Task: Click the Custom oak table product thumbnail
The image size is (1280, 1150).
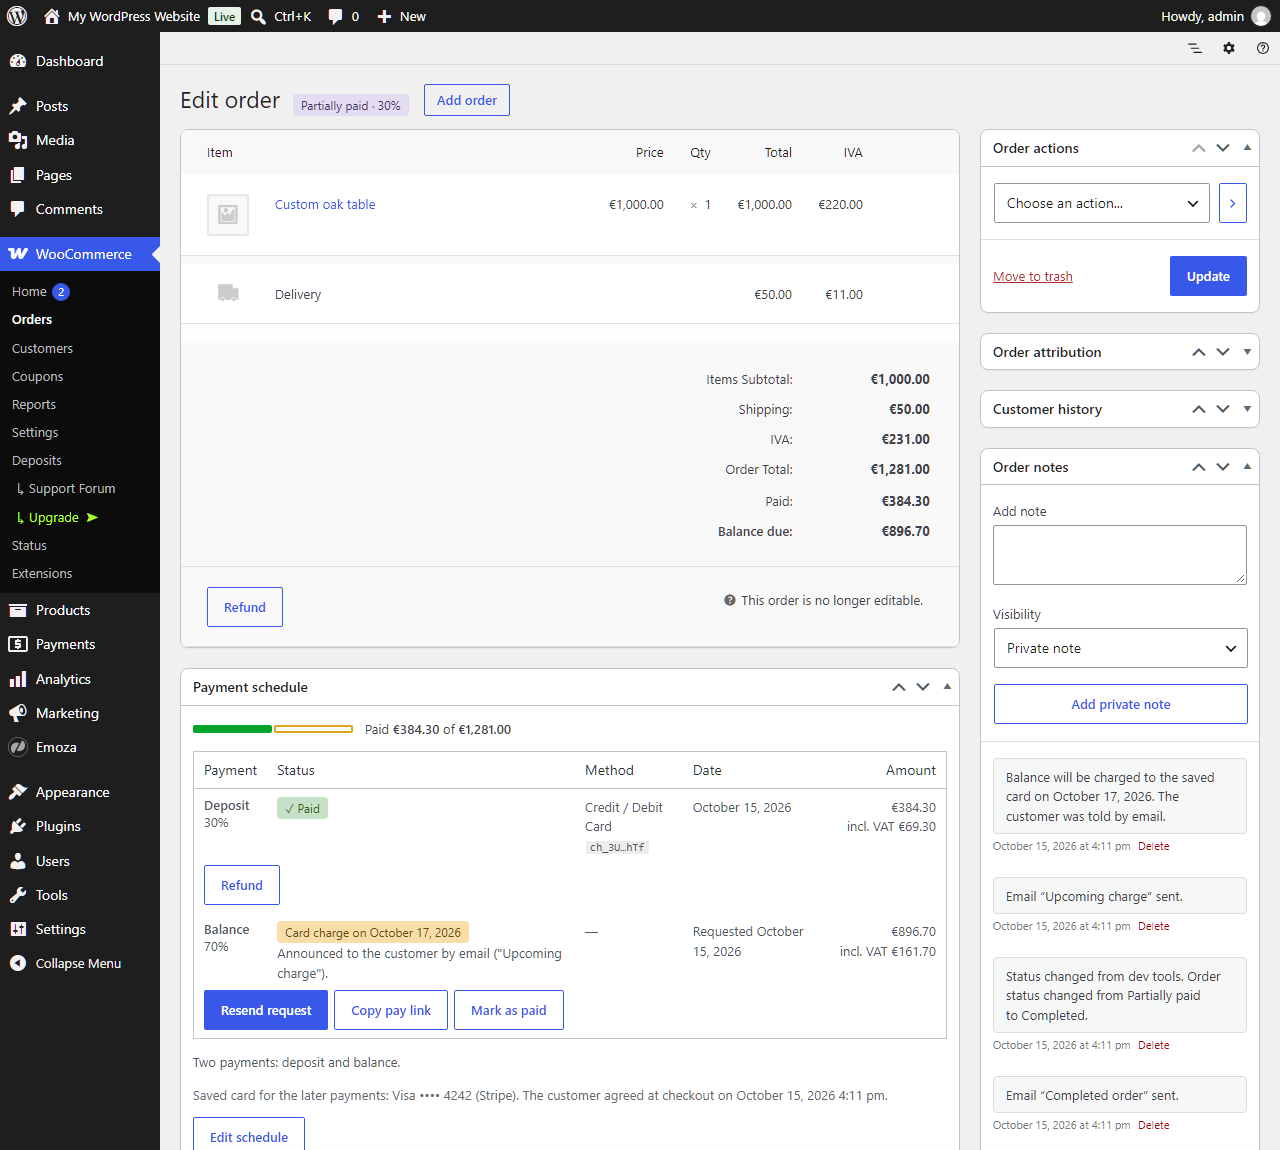Action: 228,214
